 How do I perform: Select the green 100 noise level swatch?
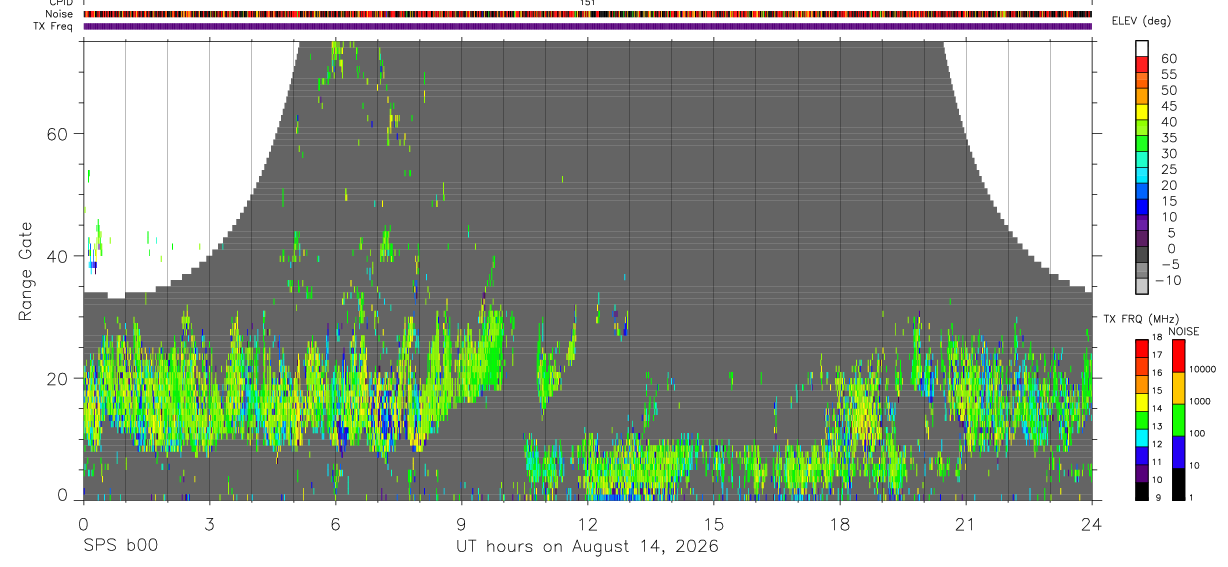[x=1179, y=420]
